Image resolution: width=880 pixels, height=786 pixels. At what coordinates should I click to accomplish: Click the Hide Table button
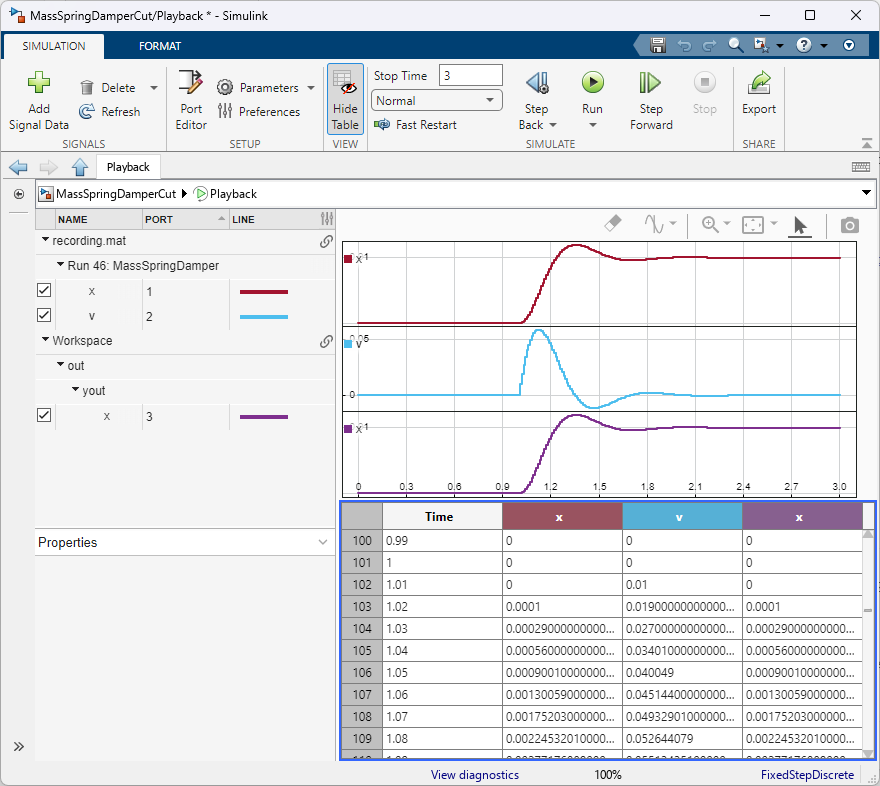pyautogui.click(x=345, y=100)
